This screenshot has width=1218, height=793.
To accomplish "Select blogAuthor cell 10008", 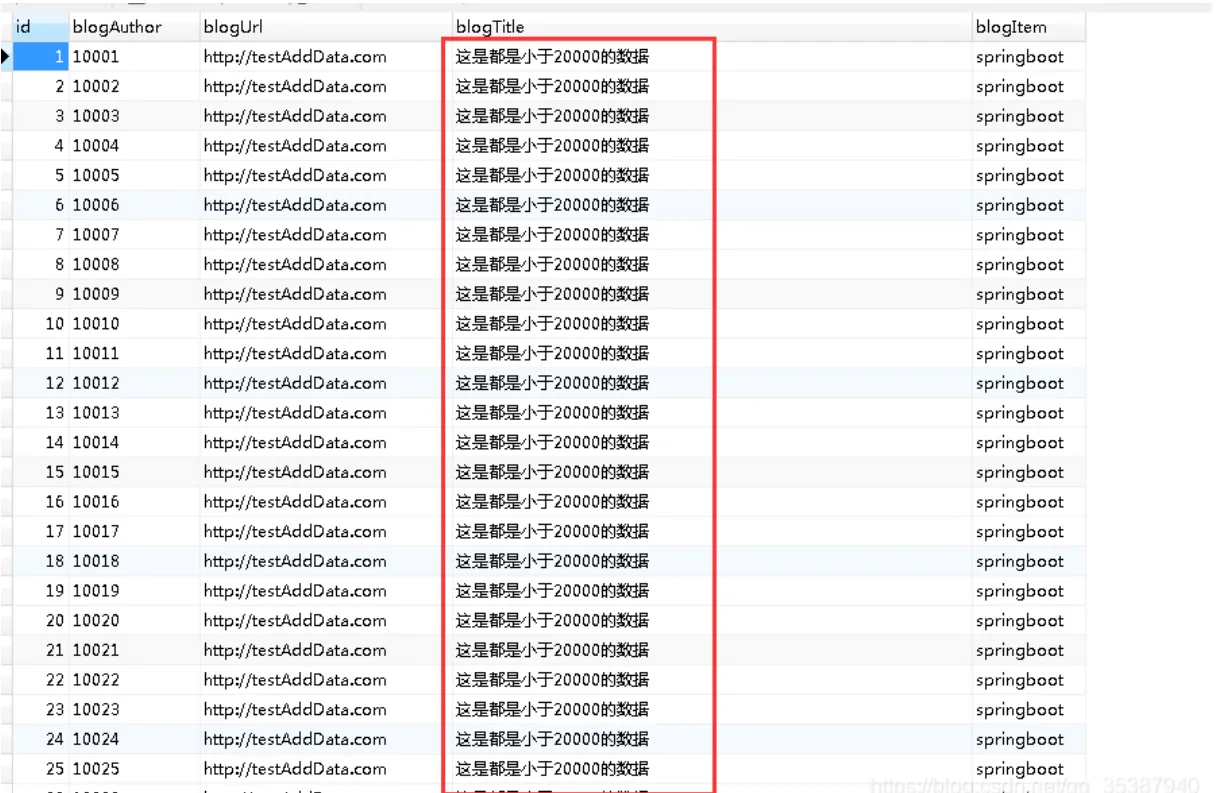I will [134, 265].
